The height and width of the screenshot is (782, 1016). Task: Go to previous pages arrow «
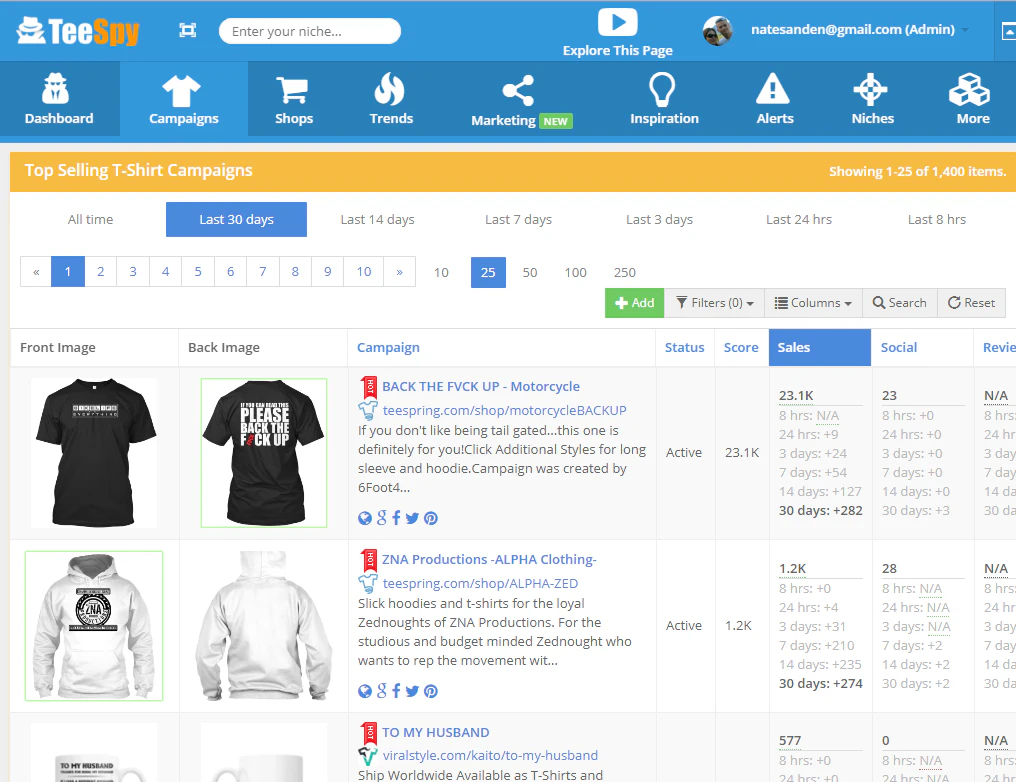(x=36, y=271)
